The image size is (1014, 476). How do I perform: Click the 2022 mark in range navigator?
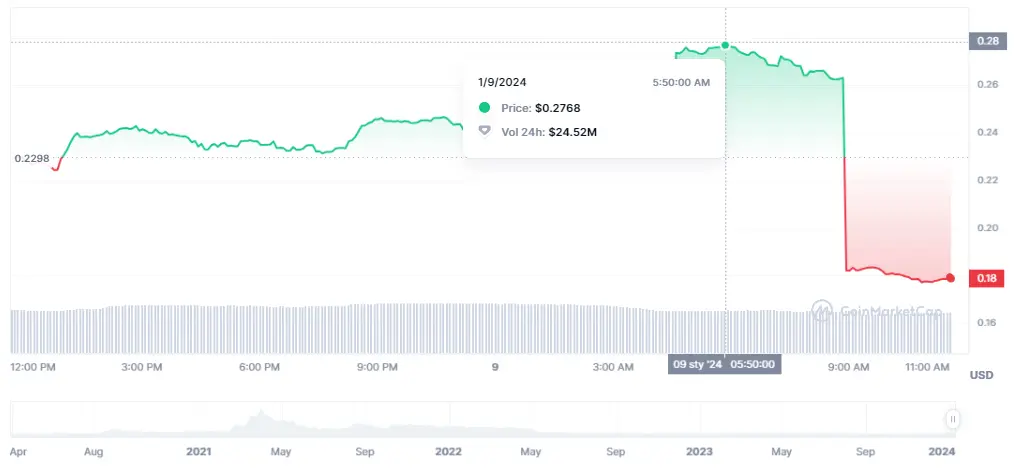tap(449, 451)
